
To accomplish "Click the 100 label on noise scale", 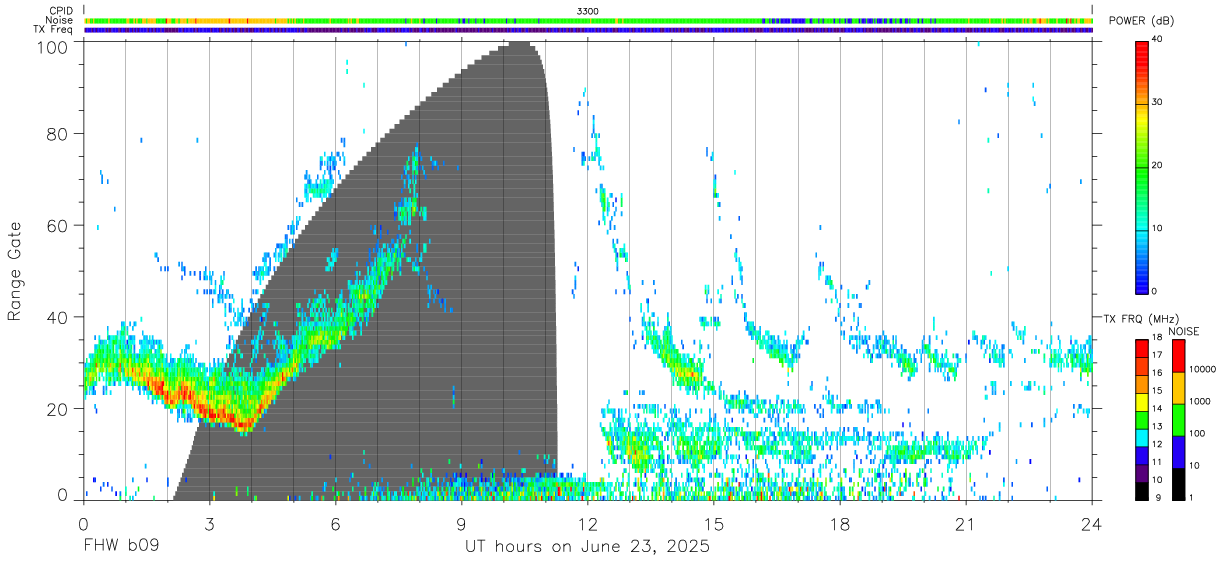I will coord(1197,433).
